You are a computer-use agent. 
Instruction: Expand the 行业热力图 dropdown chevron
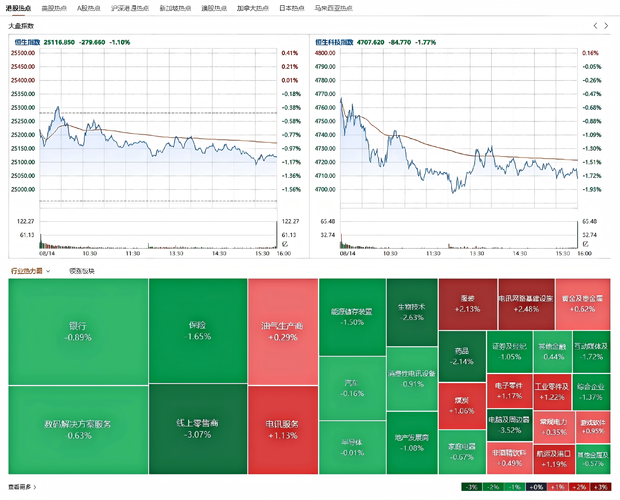point(48,271)
